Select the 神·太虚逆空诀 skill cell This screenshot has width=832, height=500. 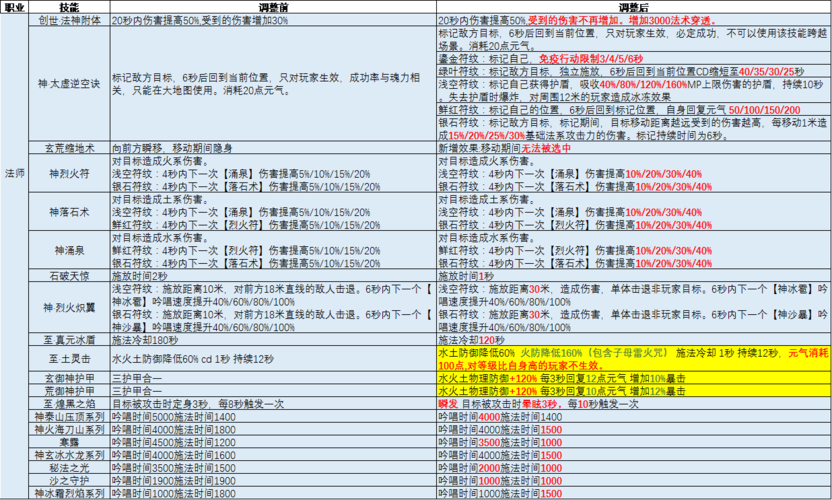70,84
